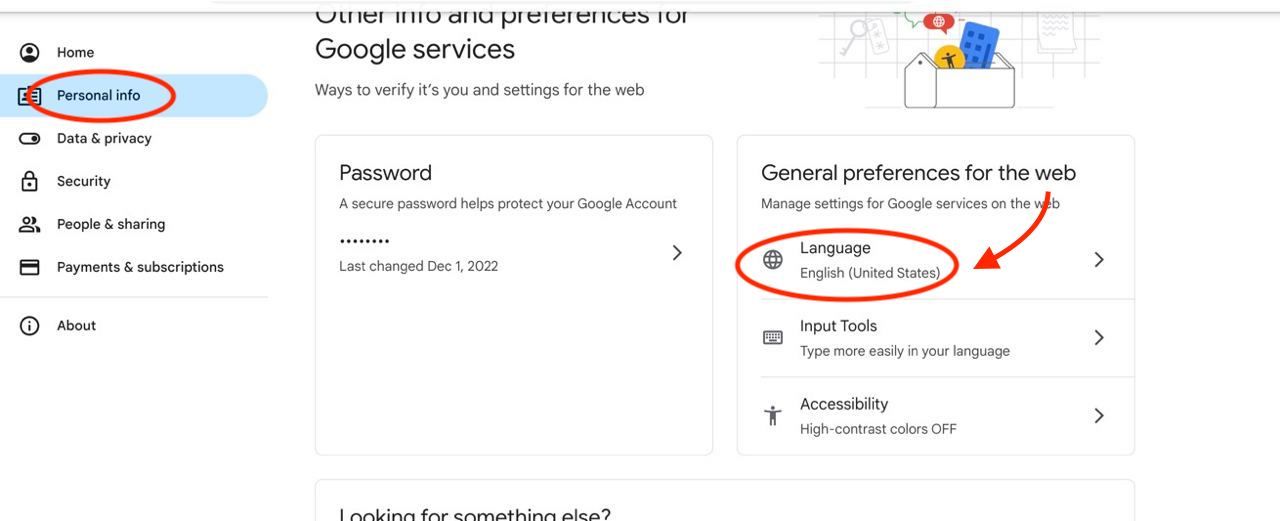The height and width of the screenshot is (521, 1280).
Task: Click the Home person icon in sidebar
Action: (30, 53)
